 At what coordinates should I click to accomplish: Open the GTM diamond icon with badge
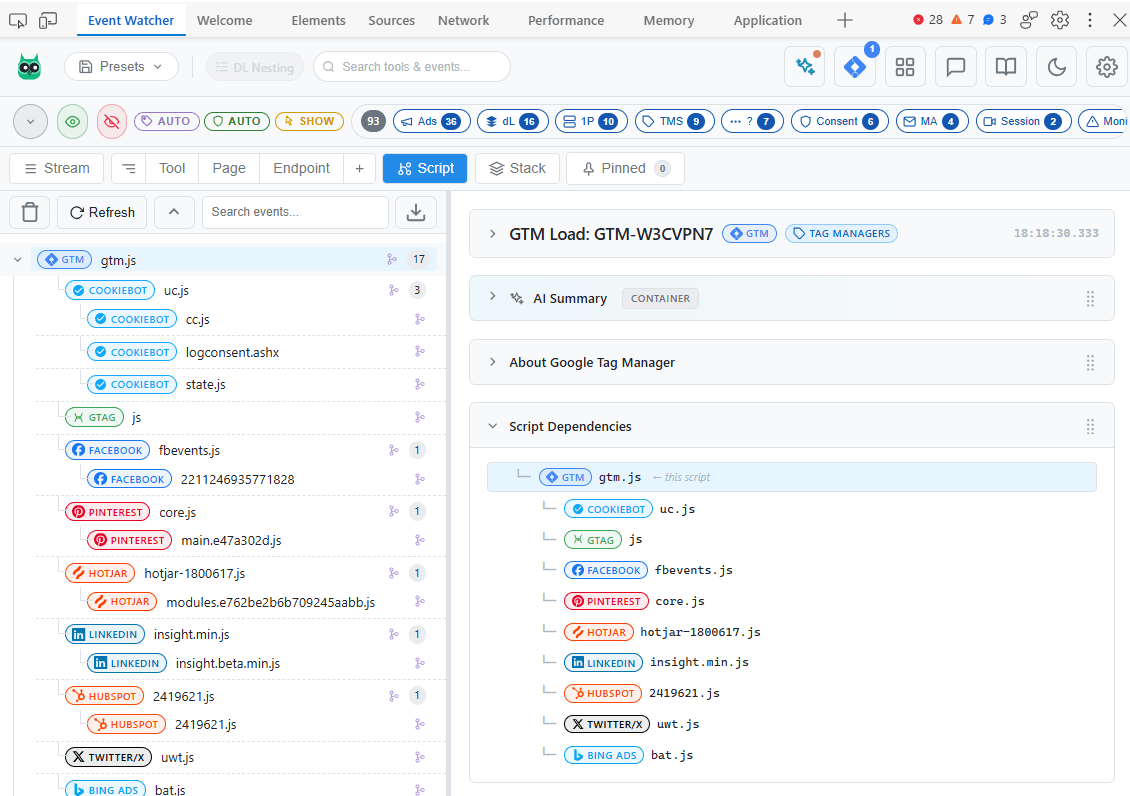click(855, 67)
